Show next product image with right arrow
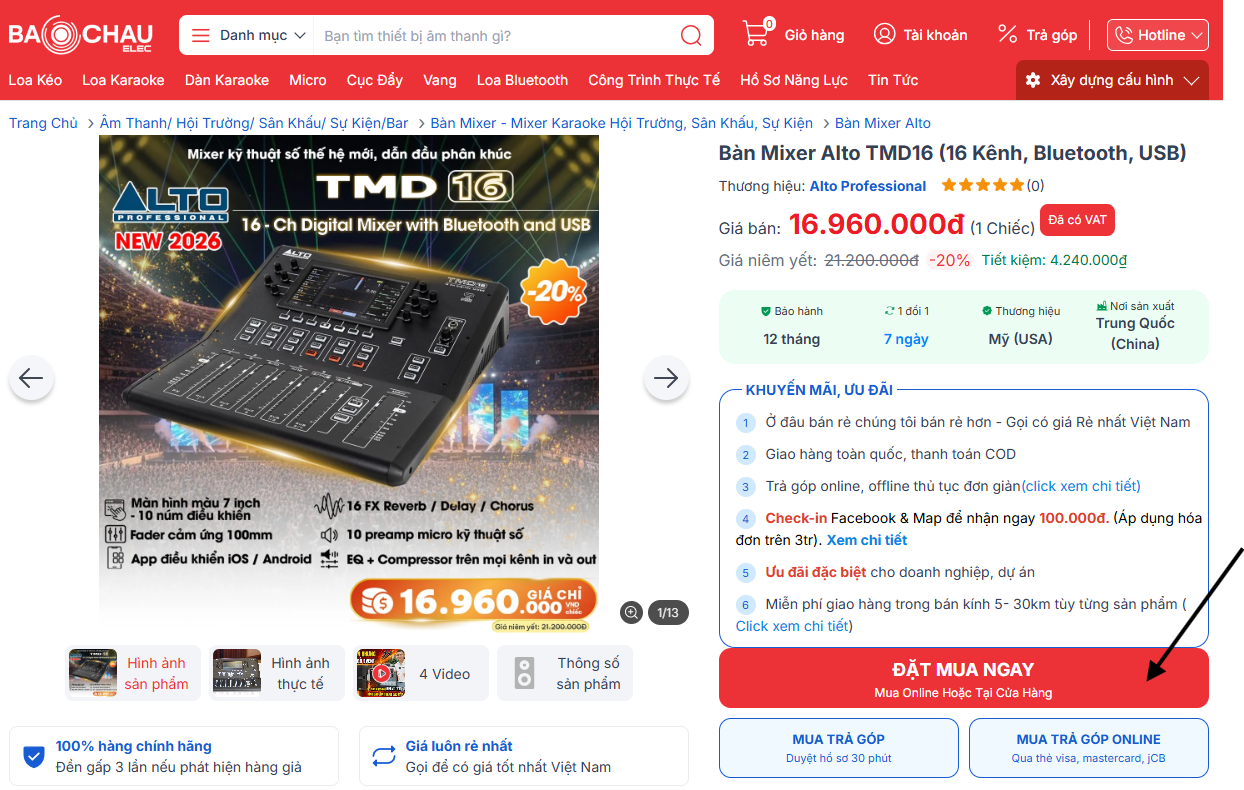Viewport: 1244px width, 790px height. coord(666,378)
